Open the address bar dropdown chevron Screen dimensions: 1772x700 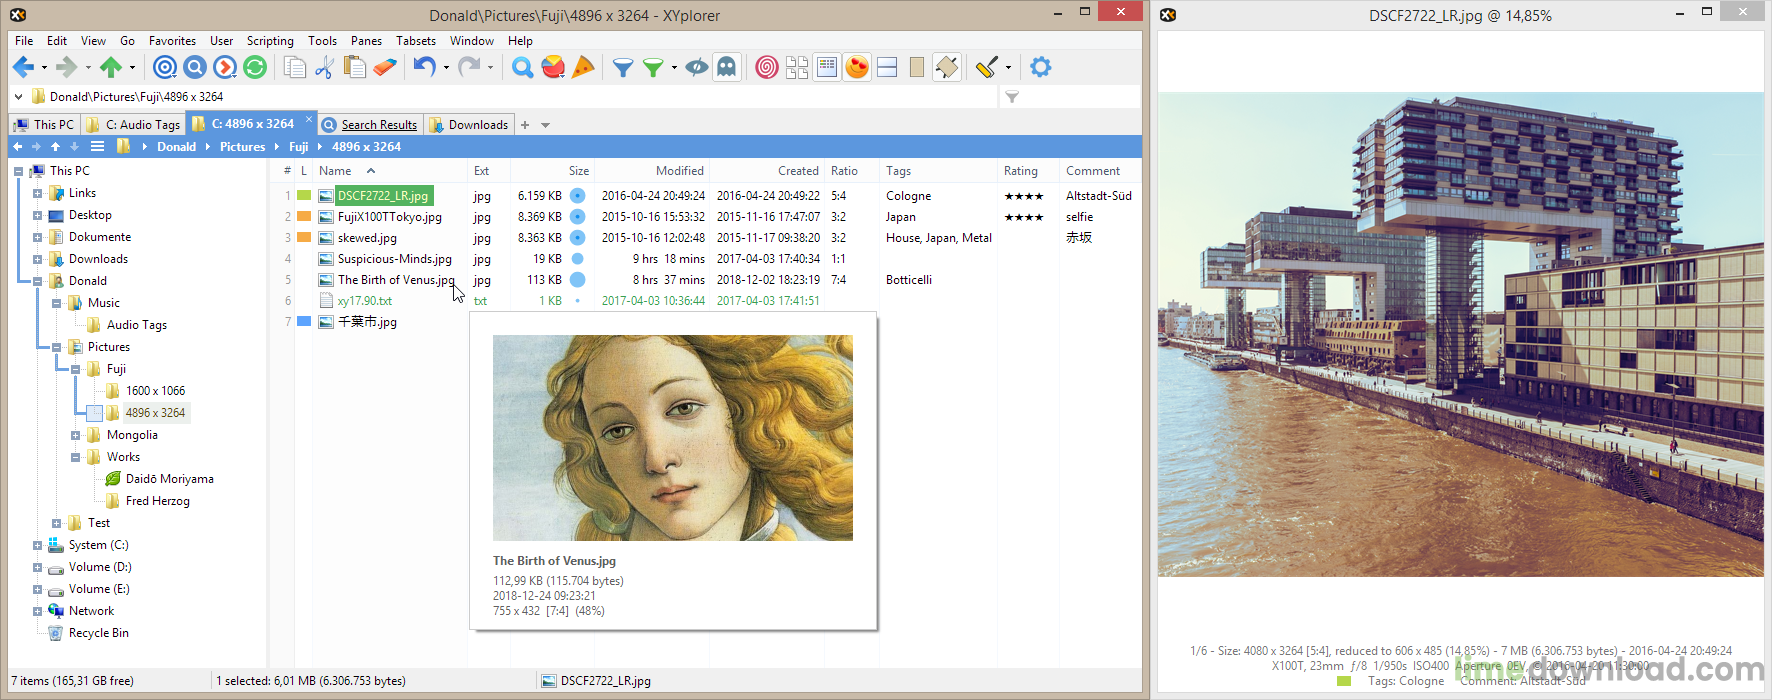tap(18, 97)
